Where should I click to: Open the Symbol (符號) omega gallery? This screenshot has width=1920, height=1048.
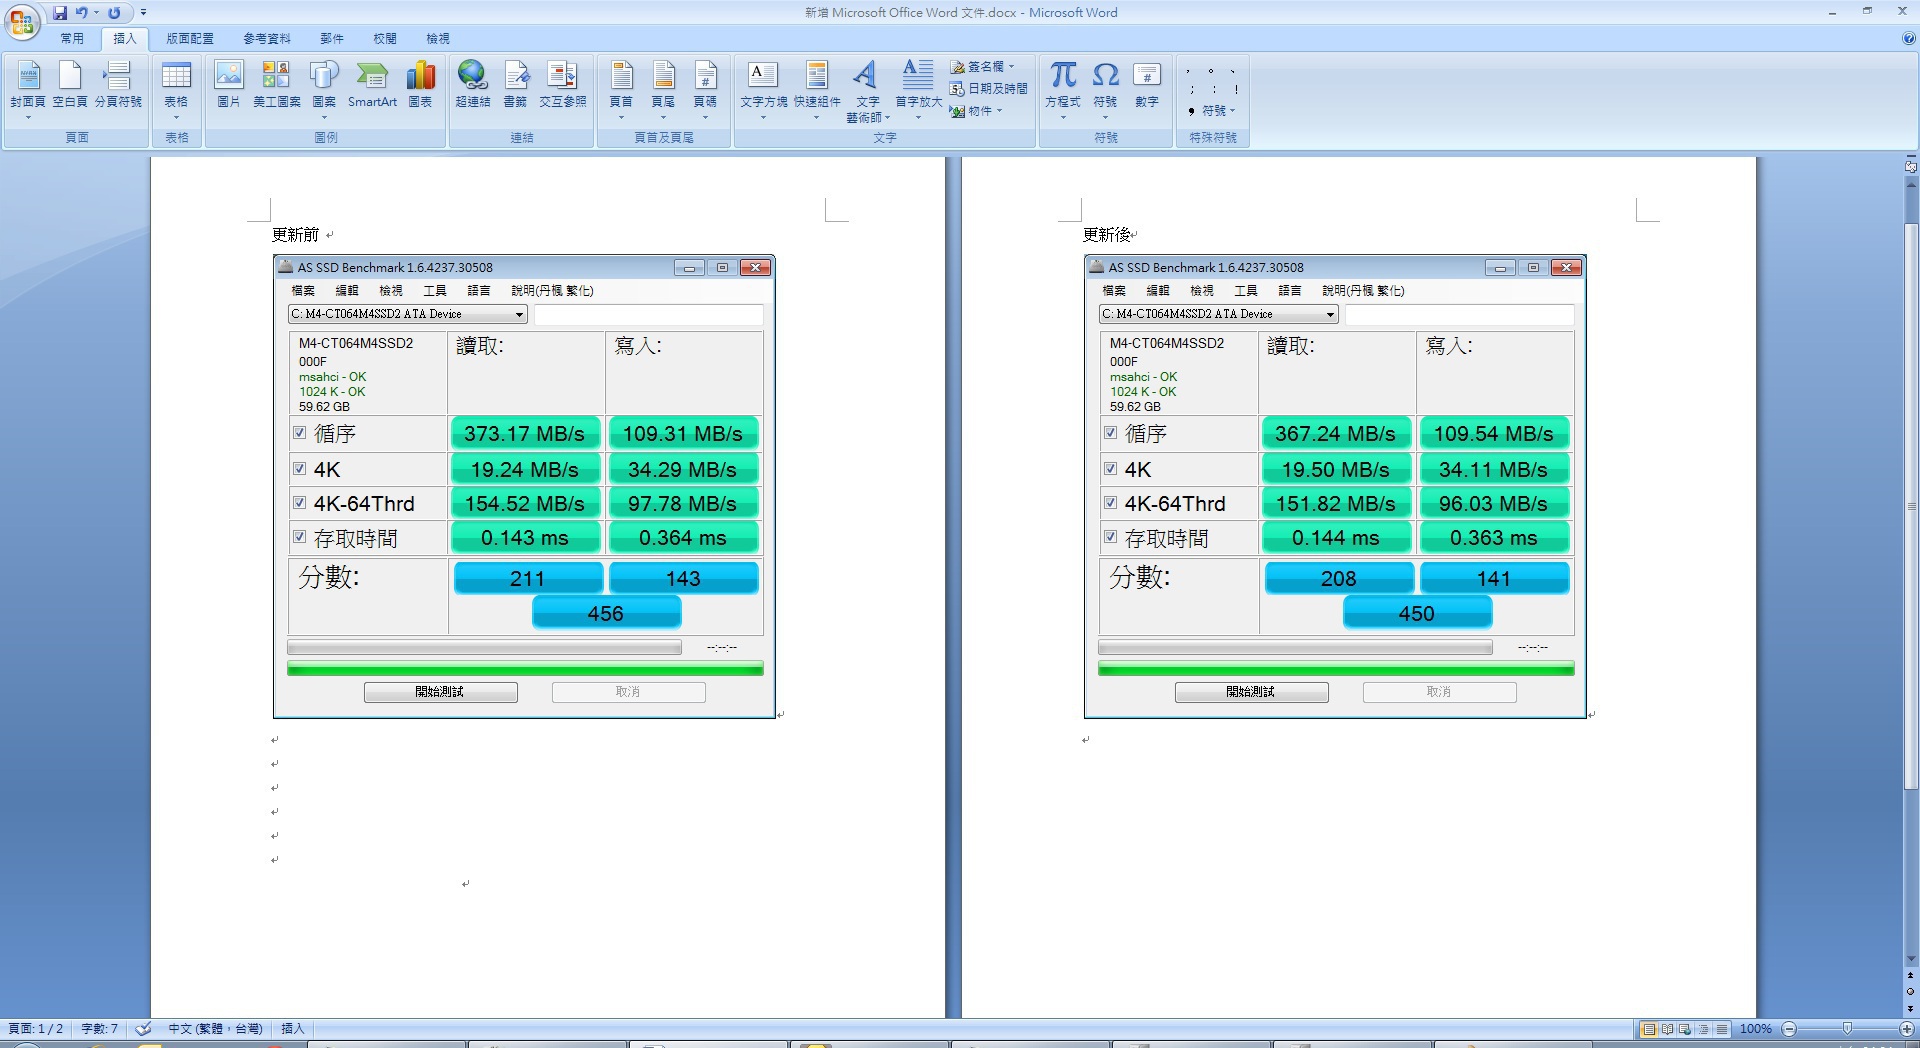tap(1105, 89)
